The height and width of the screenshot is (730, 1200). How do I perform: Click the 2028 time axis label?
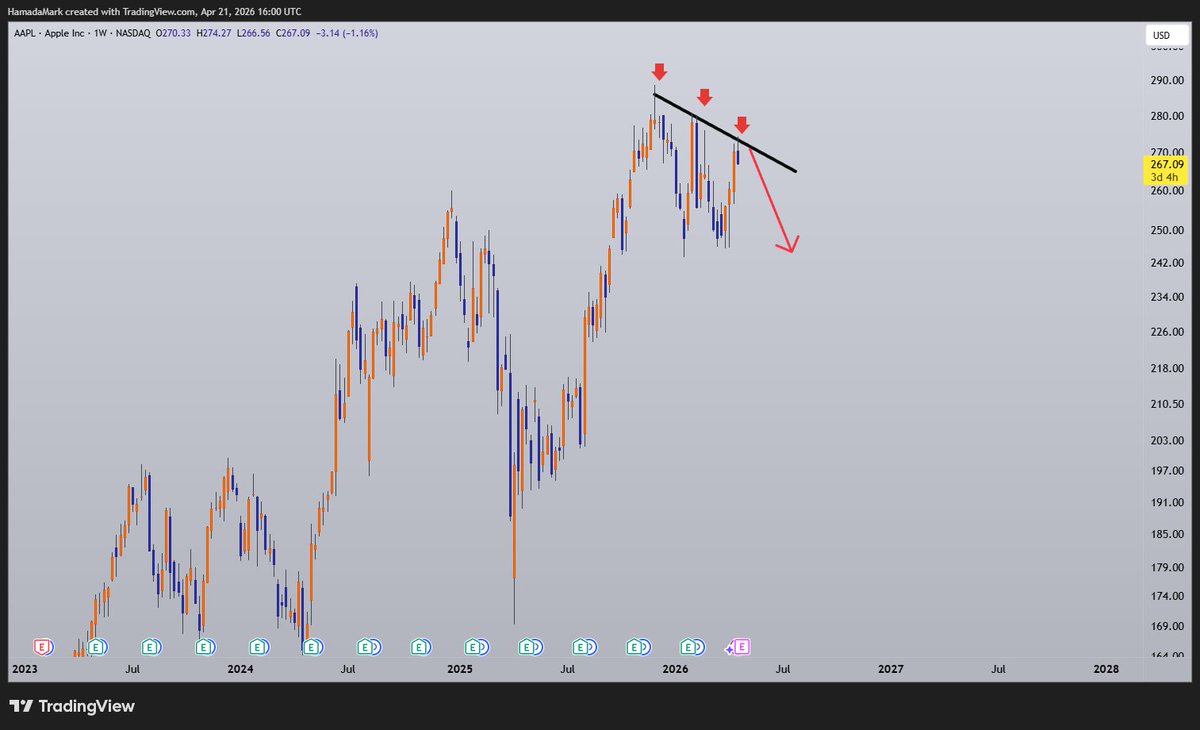(1107, 669)
